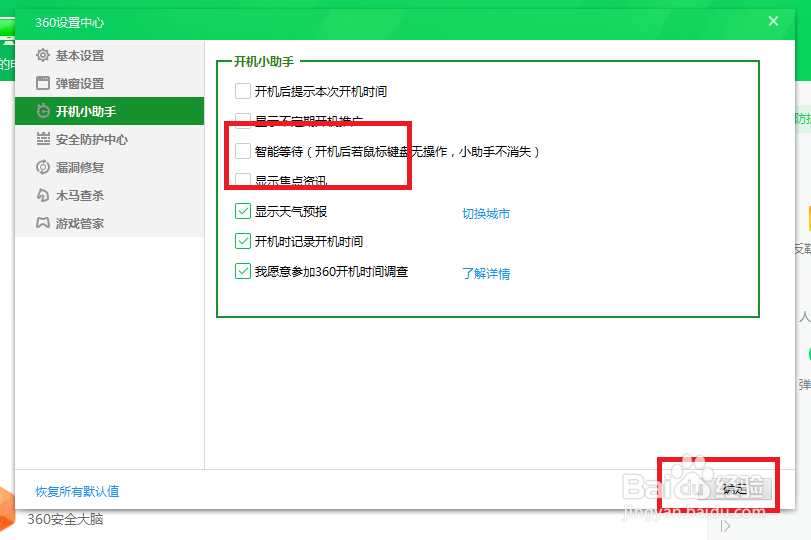The height and width of the screenshot is (540, 811).
Task: Uncheck 我愿意参加360开机时间调查 checkbox
Action: point(243,271)
